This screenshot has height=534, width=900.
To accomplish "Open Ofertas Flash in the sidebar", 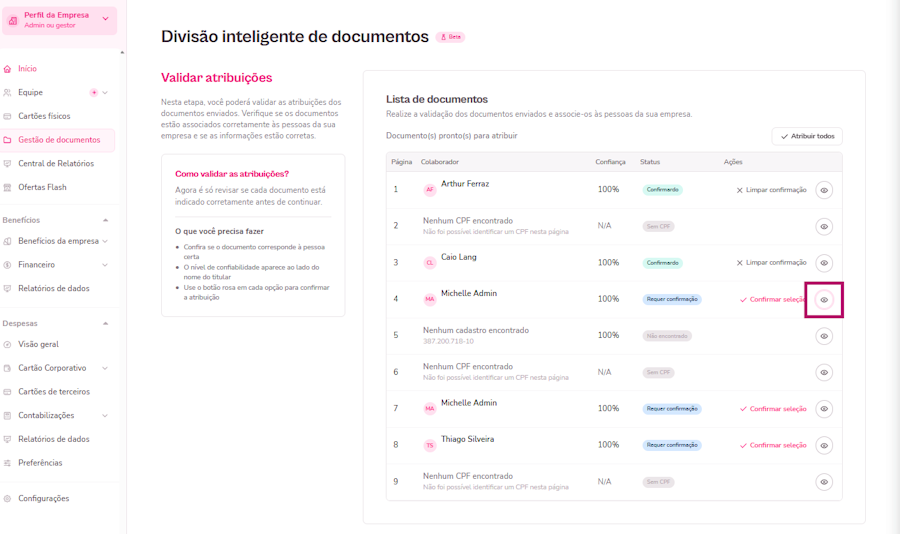I will (42, 187).
